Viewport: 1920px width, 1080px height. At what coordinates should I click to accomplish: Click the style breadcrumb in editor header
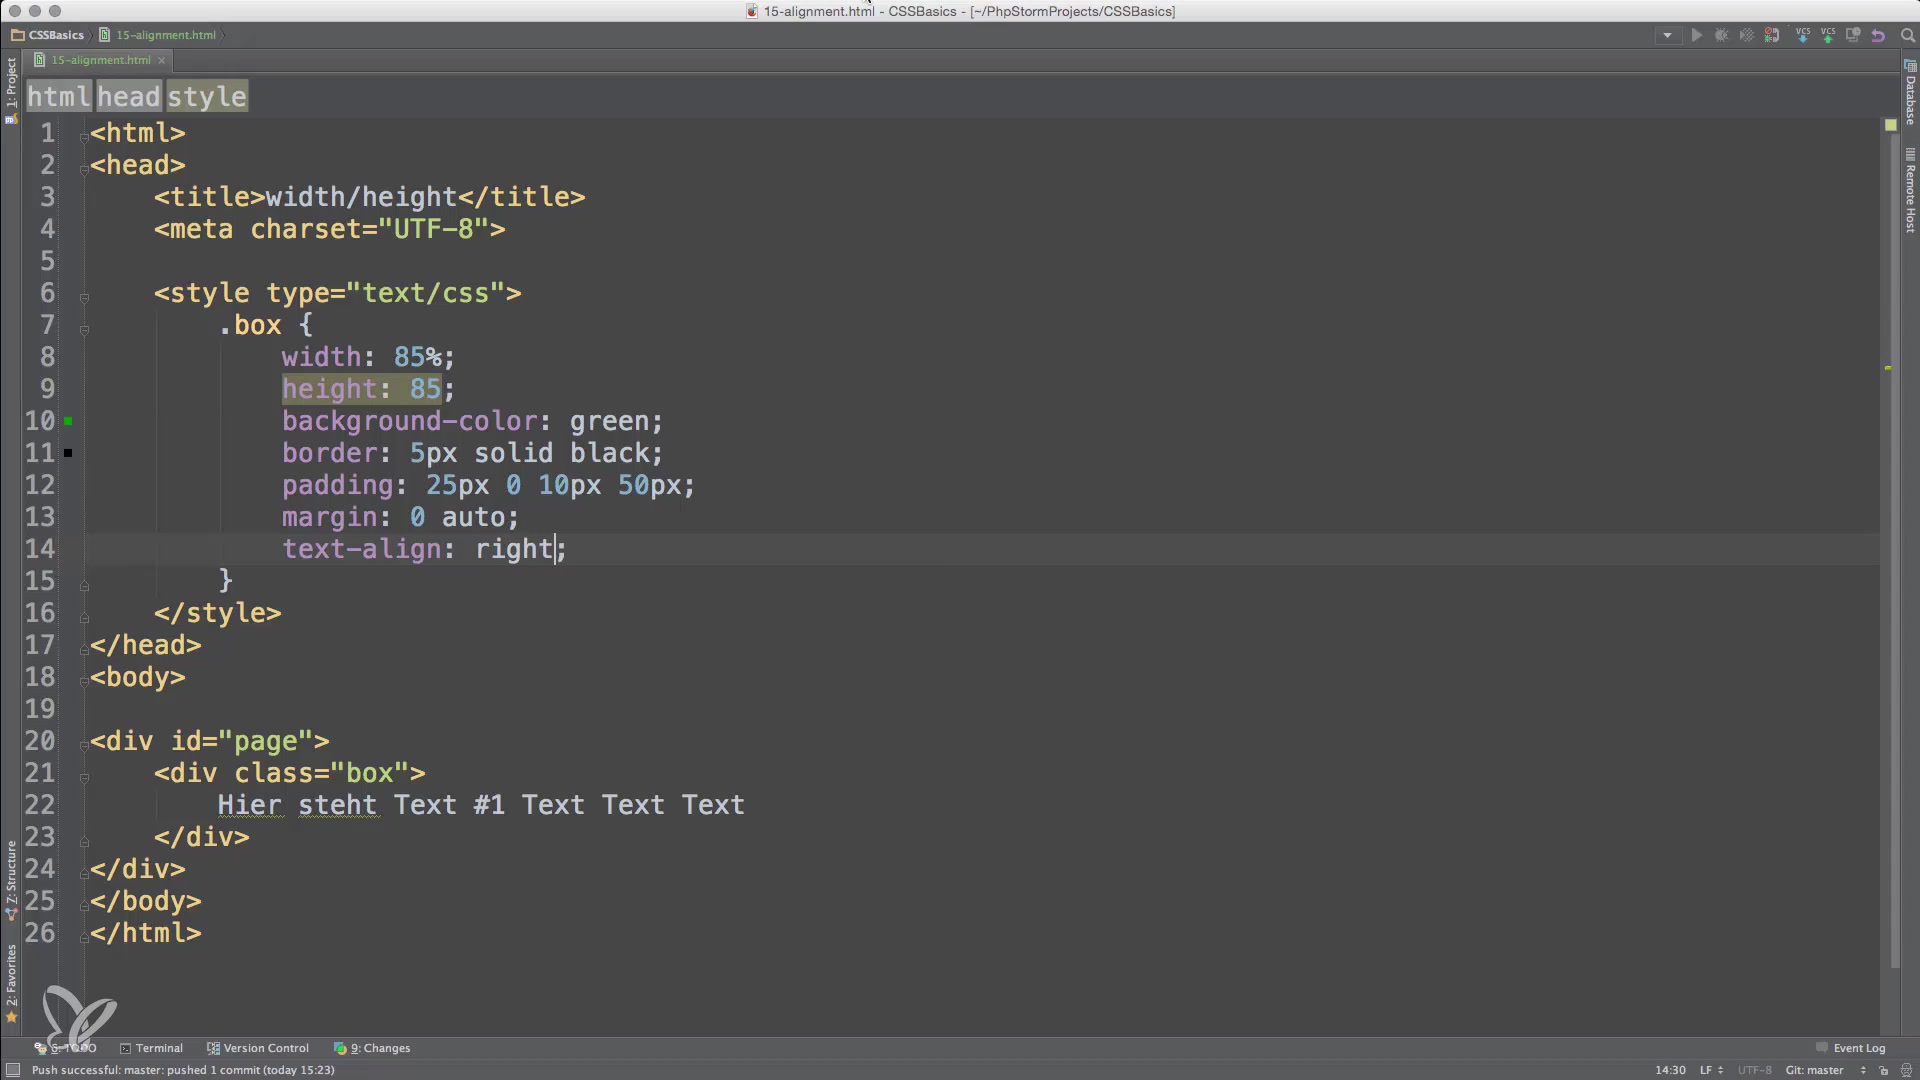[x=206, y=97]
